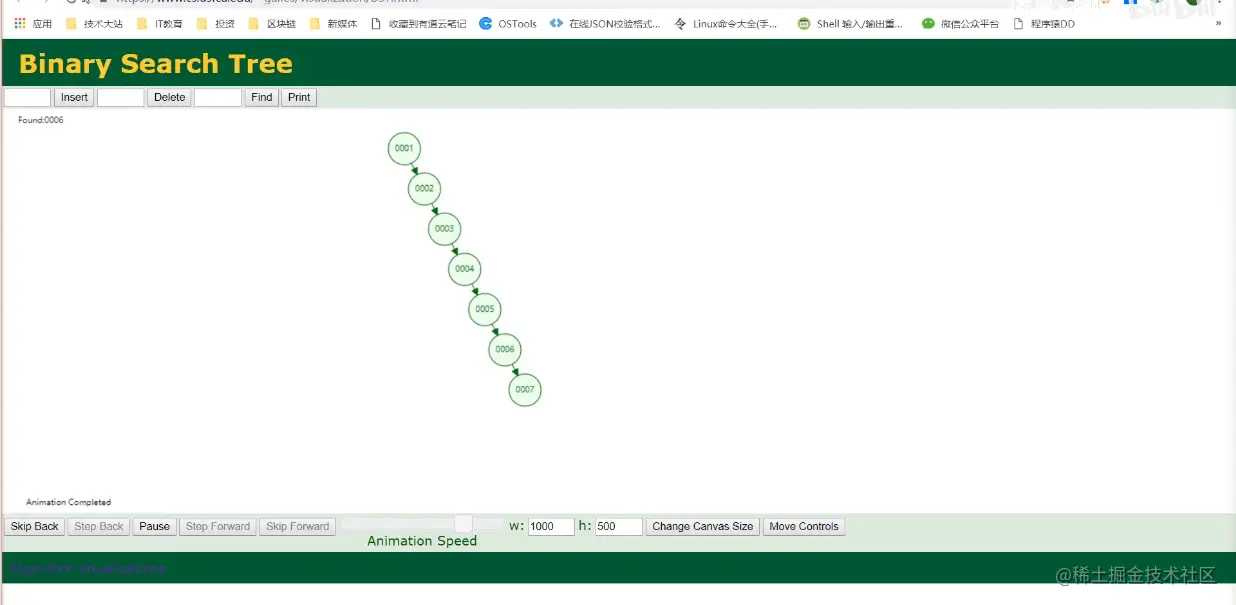Open the 应用 apps grid icon
Image resolution: width=1236 pixels, height=605 pixels.
point(33,23)
